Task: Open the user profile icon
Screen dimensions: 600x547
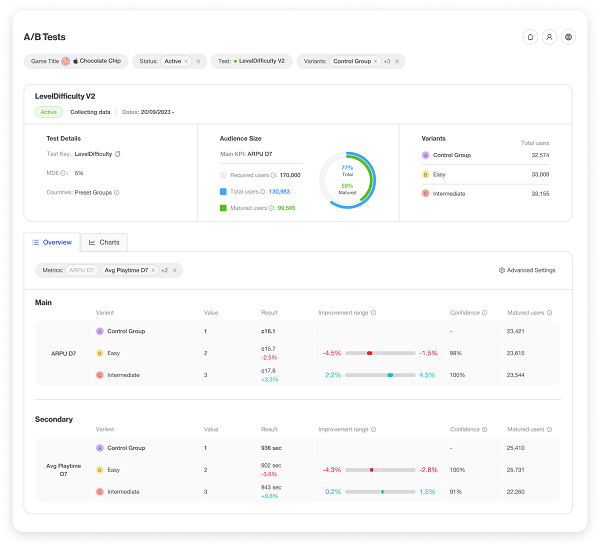Action: (549, 37)
